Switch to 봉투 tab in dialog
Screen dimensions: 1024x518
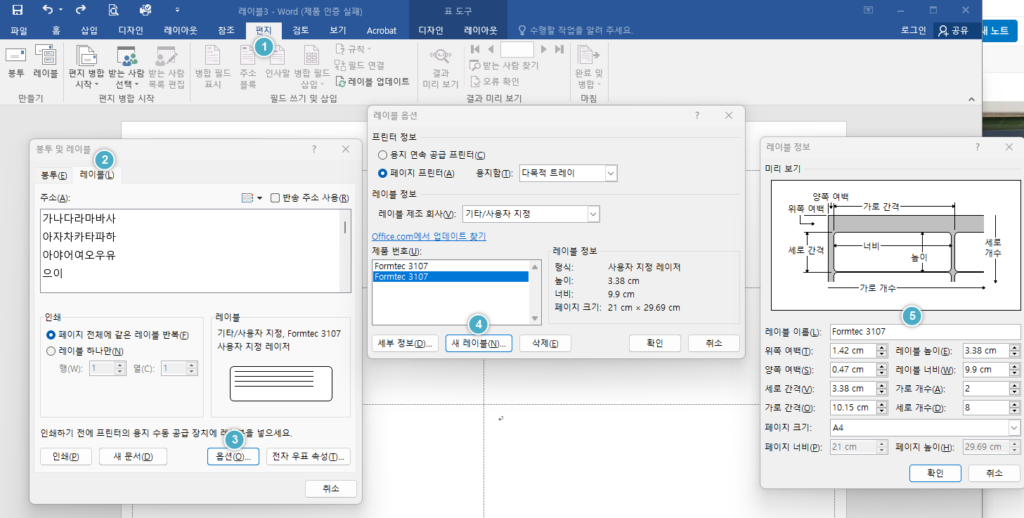pyautogui.click(x=54, y=176)
